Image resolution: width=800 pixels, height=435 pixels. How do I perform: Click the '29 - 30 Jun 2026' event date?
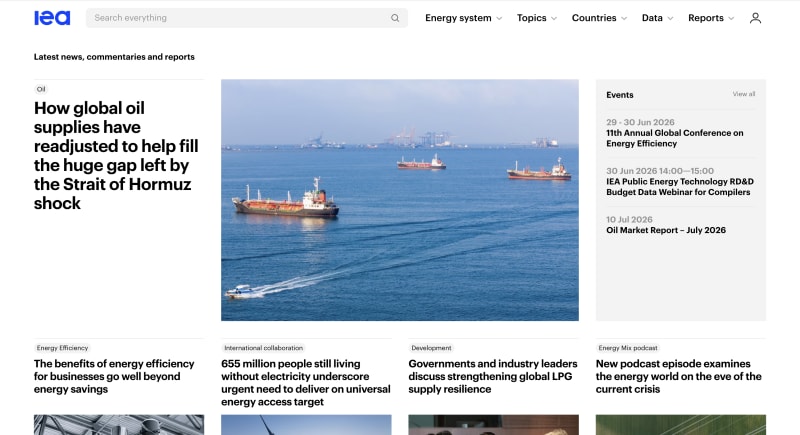640,122
